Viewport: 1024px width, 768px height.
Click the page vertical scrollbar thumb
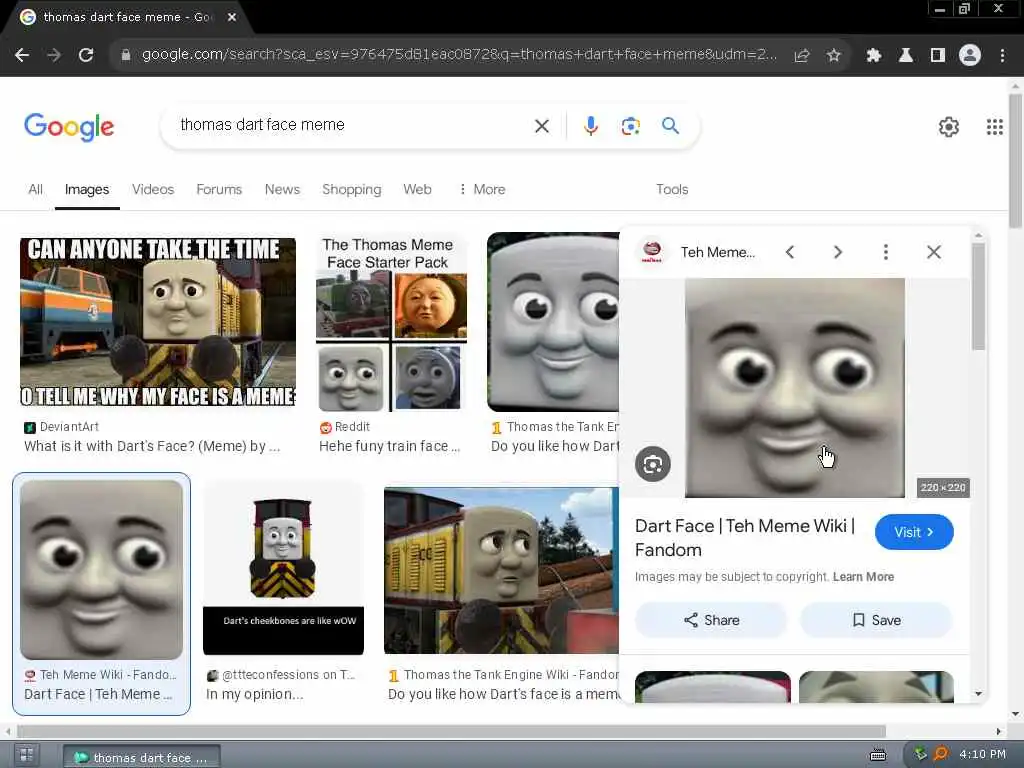point(1015,161)
